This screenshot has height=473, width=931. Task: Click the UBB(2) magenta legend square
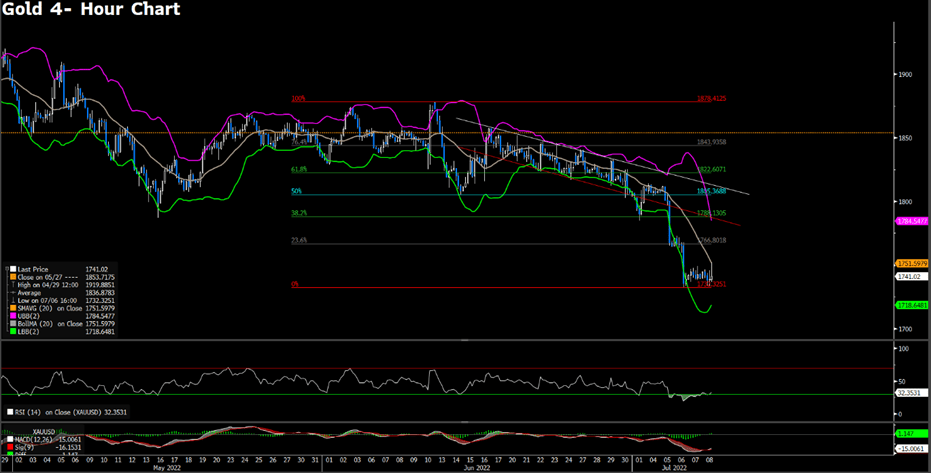(x=14, y=315)
